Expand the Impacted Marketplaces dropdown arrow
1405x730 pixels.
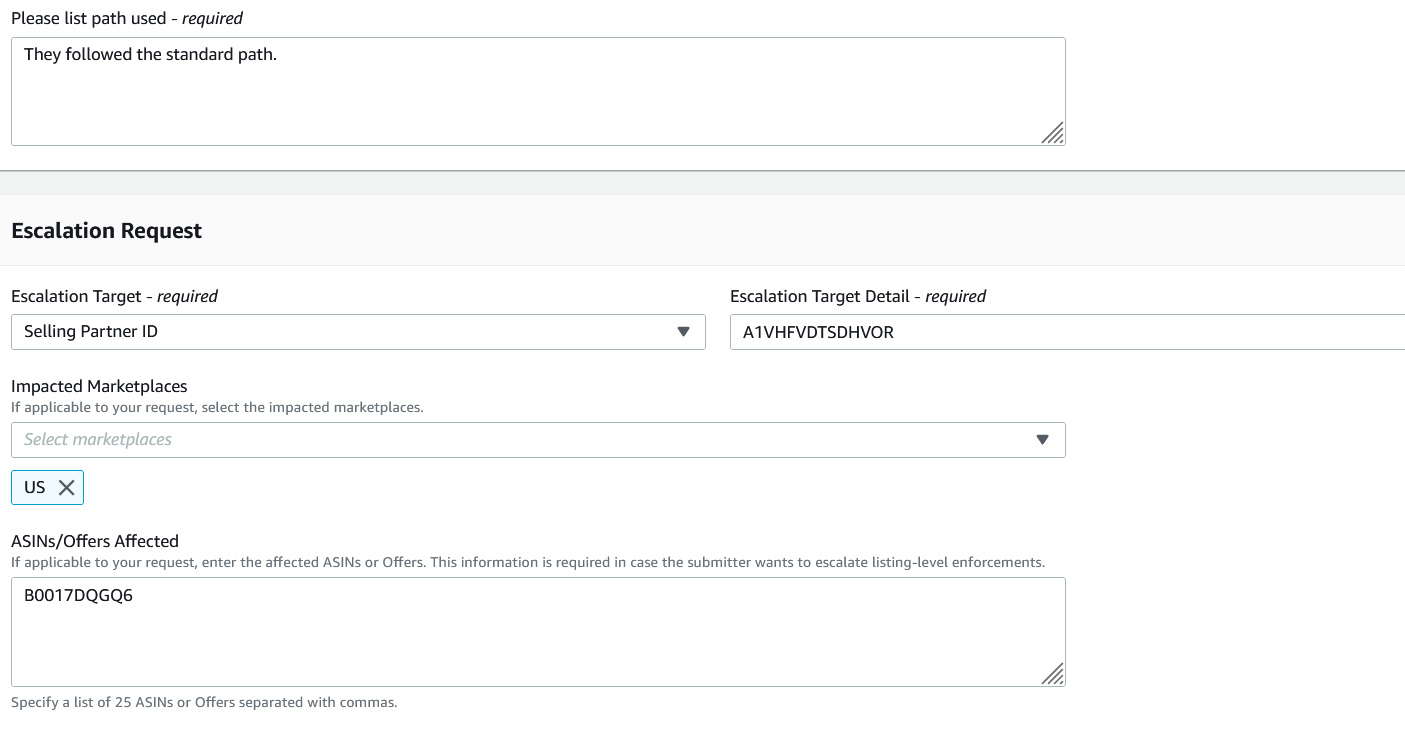(1042, 440)
